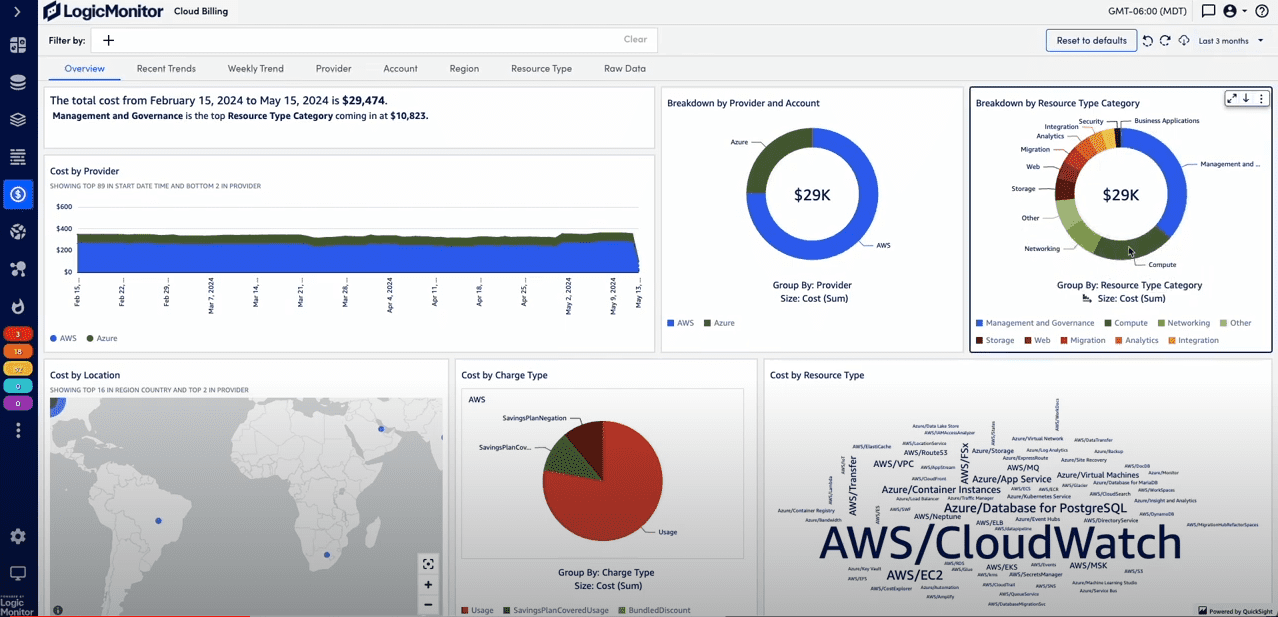Switch to the Provider tab
The height and width of the screenshot is (617, 1278).
point(334,69)
